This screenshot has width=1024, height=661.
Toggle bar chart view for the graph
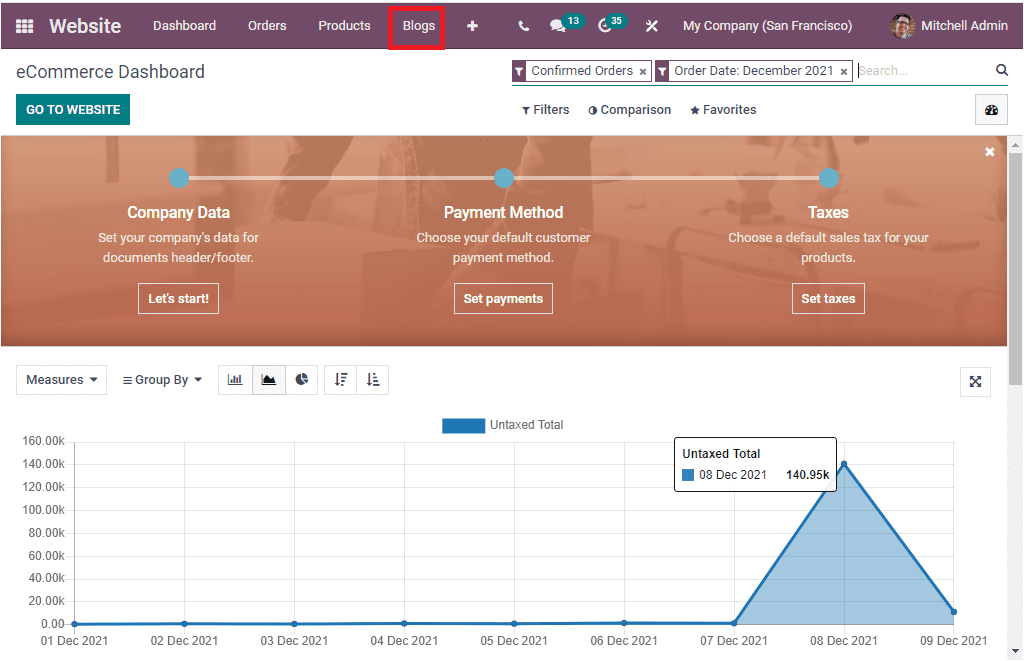tap(235, 380)
